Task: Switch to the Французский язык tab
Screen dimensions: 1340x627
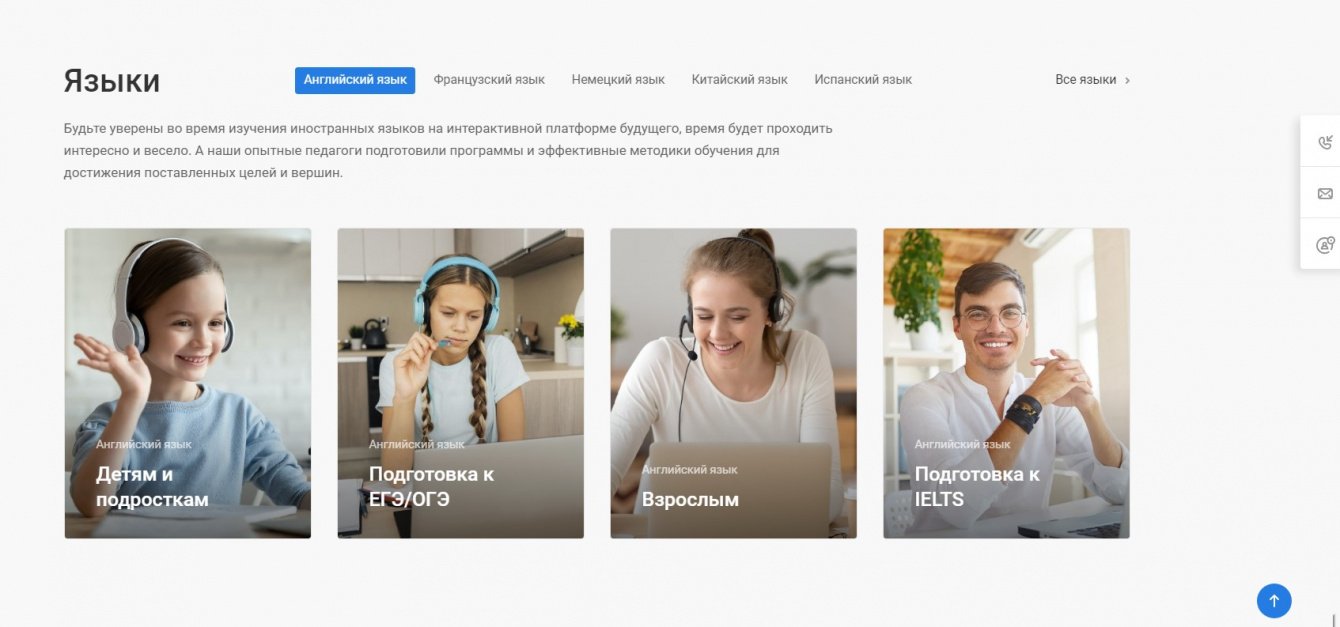Action: [x=489, y=80]
